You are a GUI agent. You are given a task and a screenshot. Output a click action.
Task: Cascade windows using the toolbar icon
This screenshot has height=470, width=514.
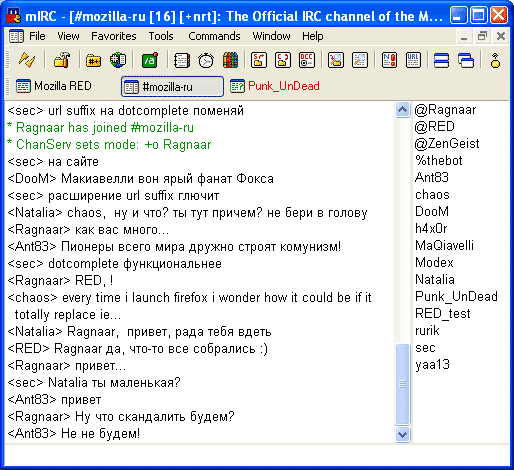[466, 60]
